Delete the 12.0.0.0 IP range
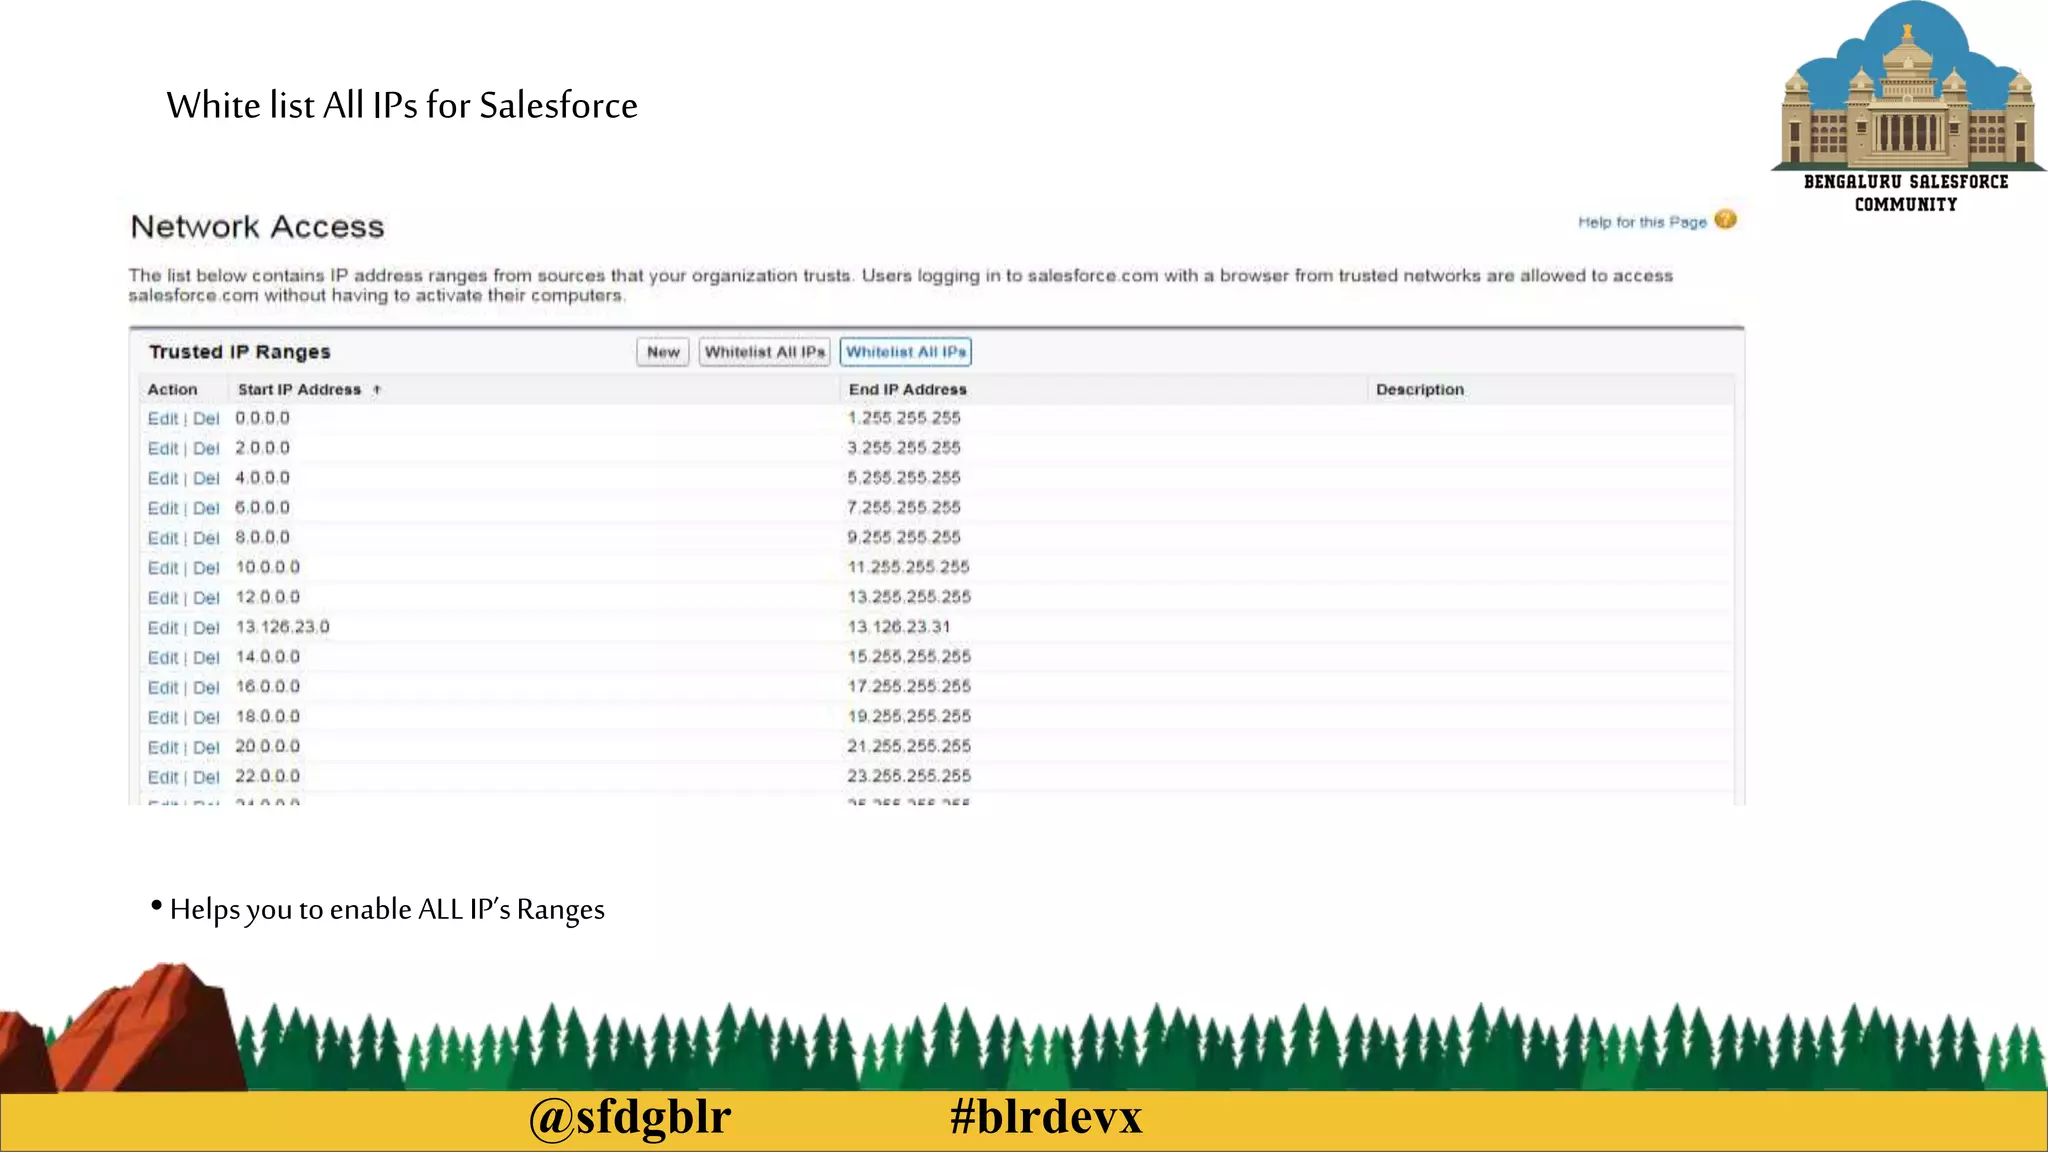Screen dimensions: 2048x1152 pyautogui.click(x=206, y=598)
